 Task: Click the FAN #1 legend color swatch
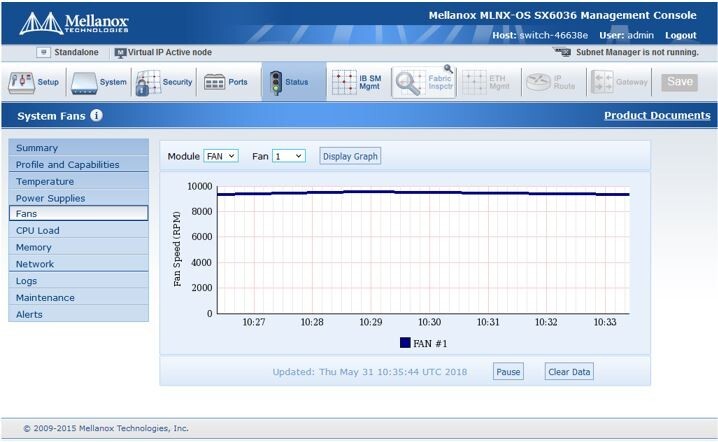pos(405,343)
